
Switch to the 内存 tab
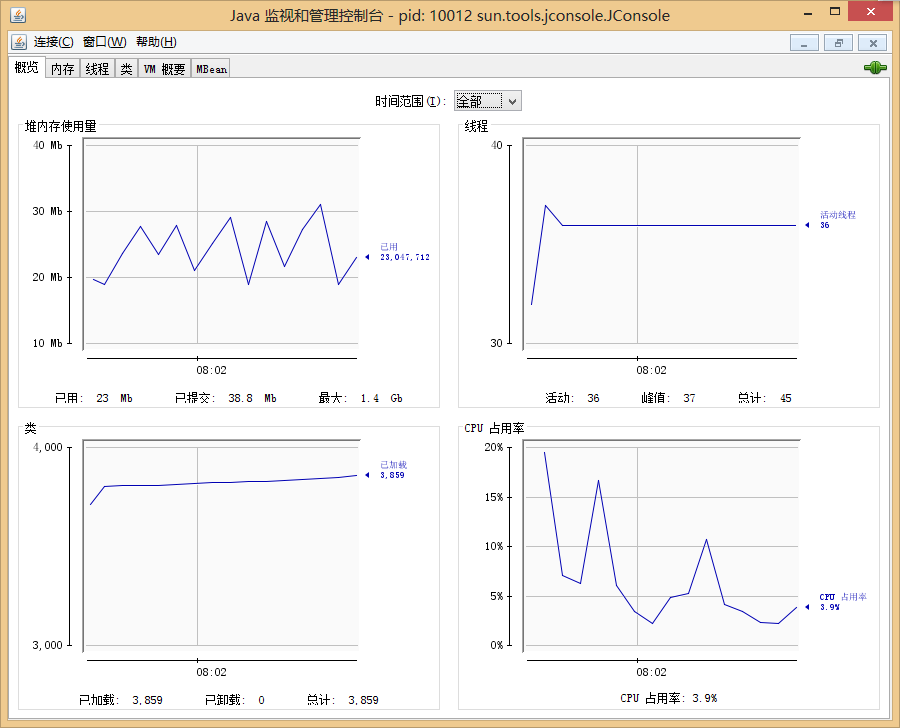point(63,69)
